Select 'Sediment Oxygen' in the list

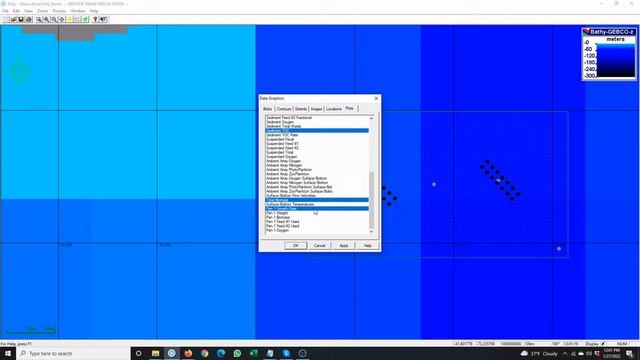pos(317,122)
